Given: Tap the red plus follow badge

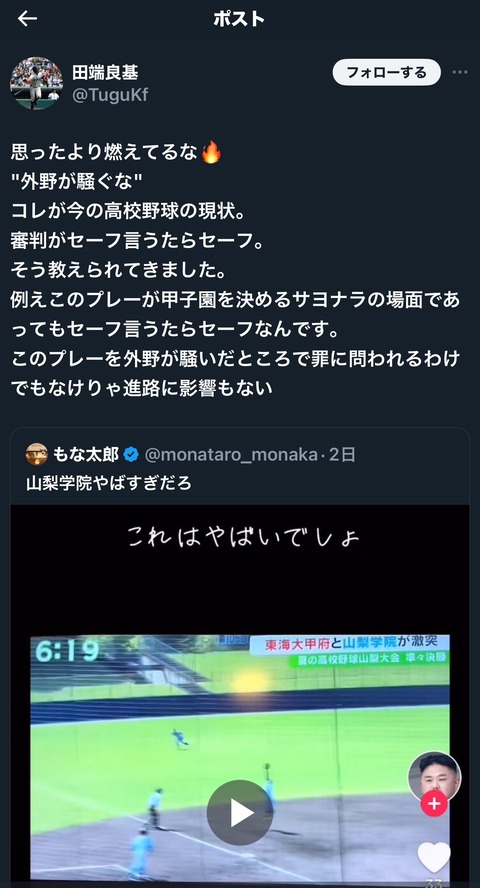Looking at the screenshot, I should coord(434,804).
